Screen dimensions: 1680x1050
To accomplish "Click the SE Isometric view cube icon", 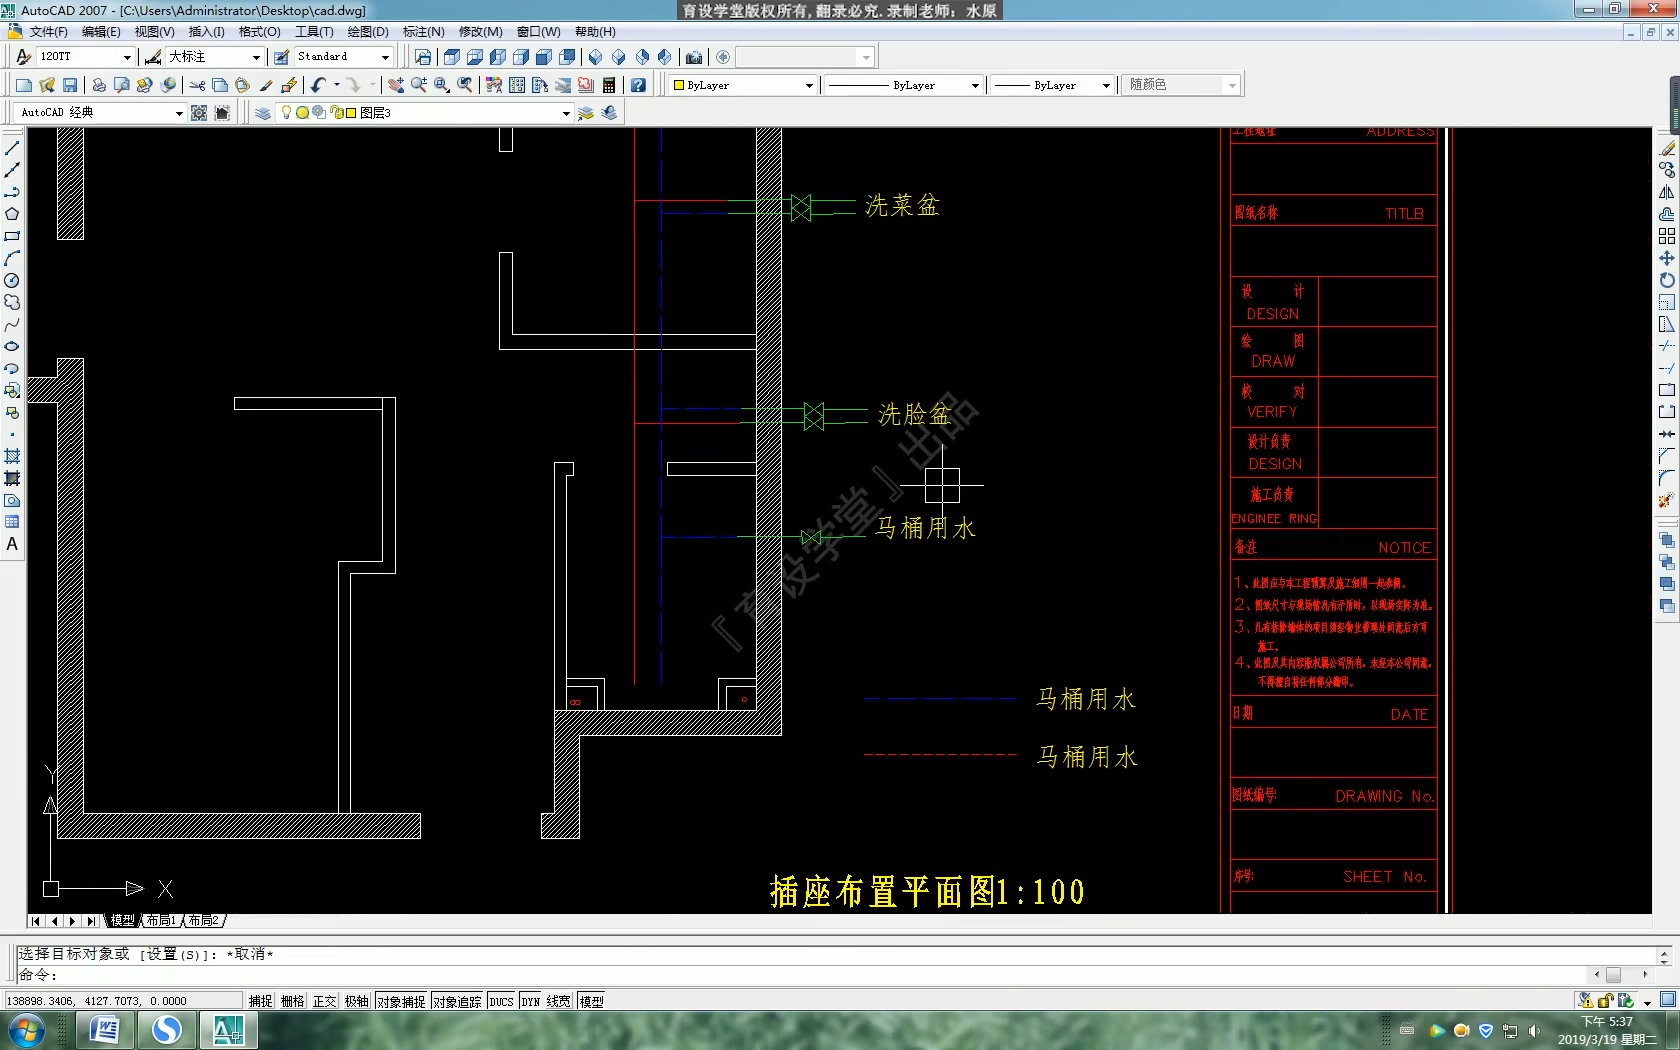I will 619,57.
